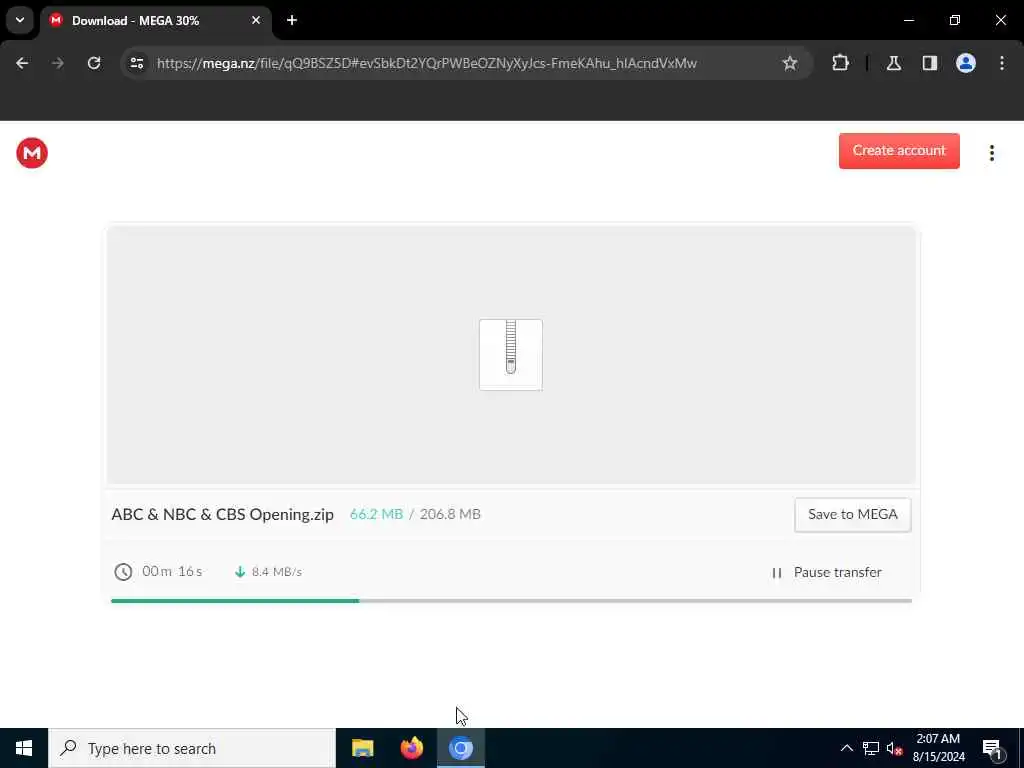Click the 00 m 16 s remaining time
This screenshot has width=1024, height=768.
coord(172,571)
